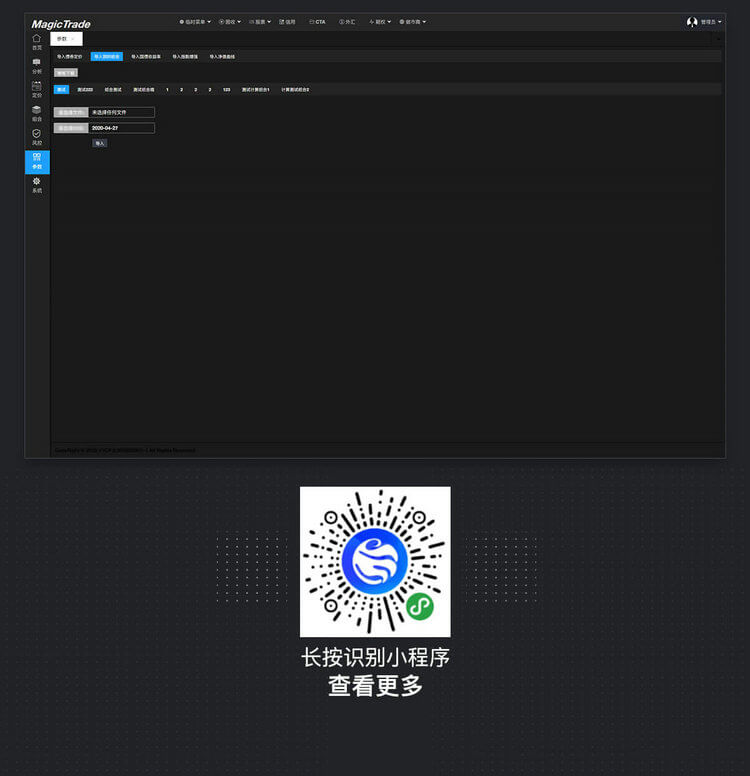
Task: Open the 管理员 user account dropdown
Action: [711, 22]
